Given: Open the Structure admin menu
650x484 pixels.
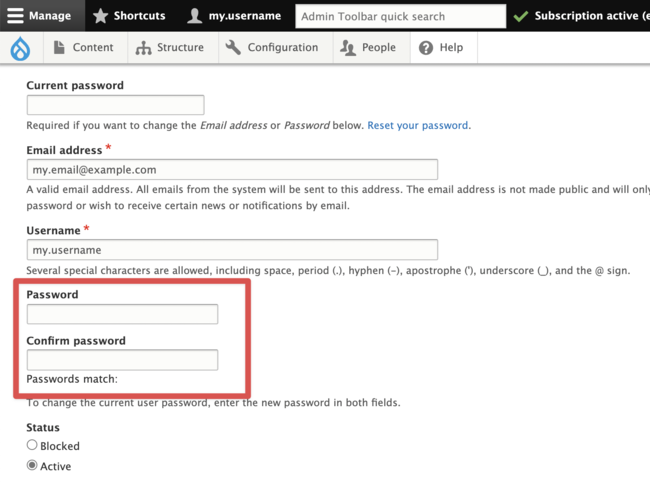Looking at the screenshot, I should pyautogui.click(x=180, y=47).
